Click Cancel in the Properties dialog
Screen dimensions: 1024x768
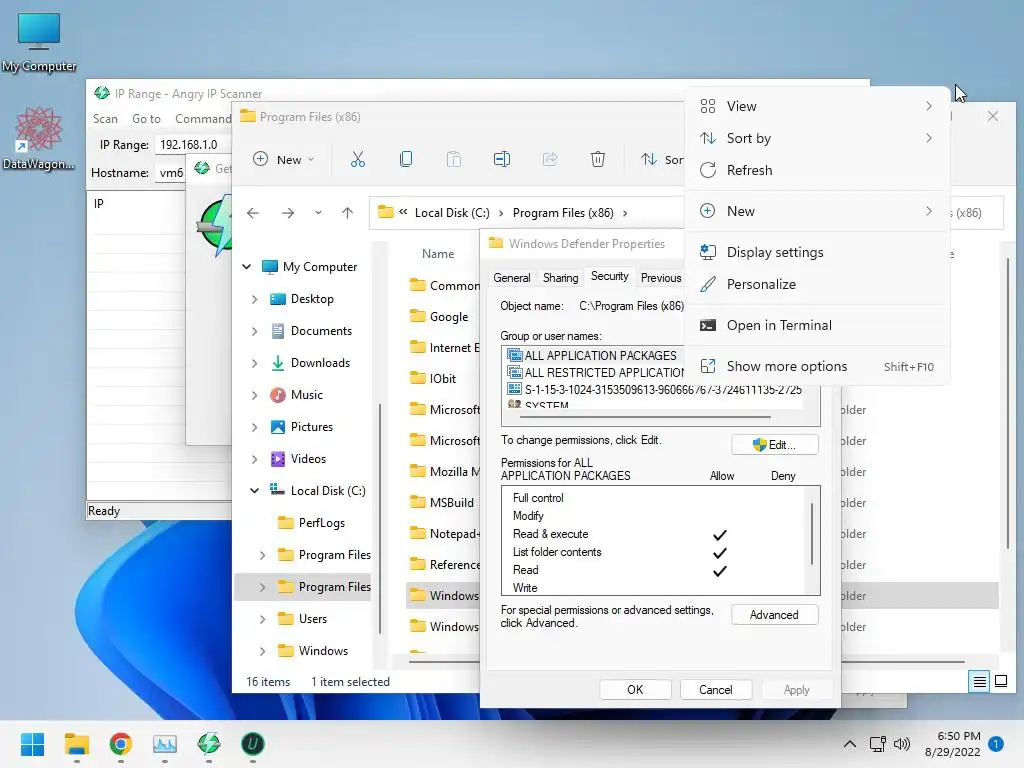click(x=715, y=690)
